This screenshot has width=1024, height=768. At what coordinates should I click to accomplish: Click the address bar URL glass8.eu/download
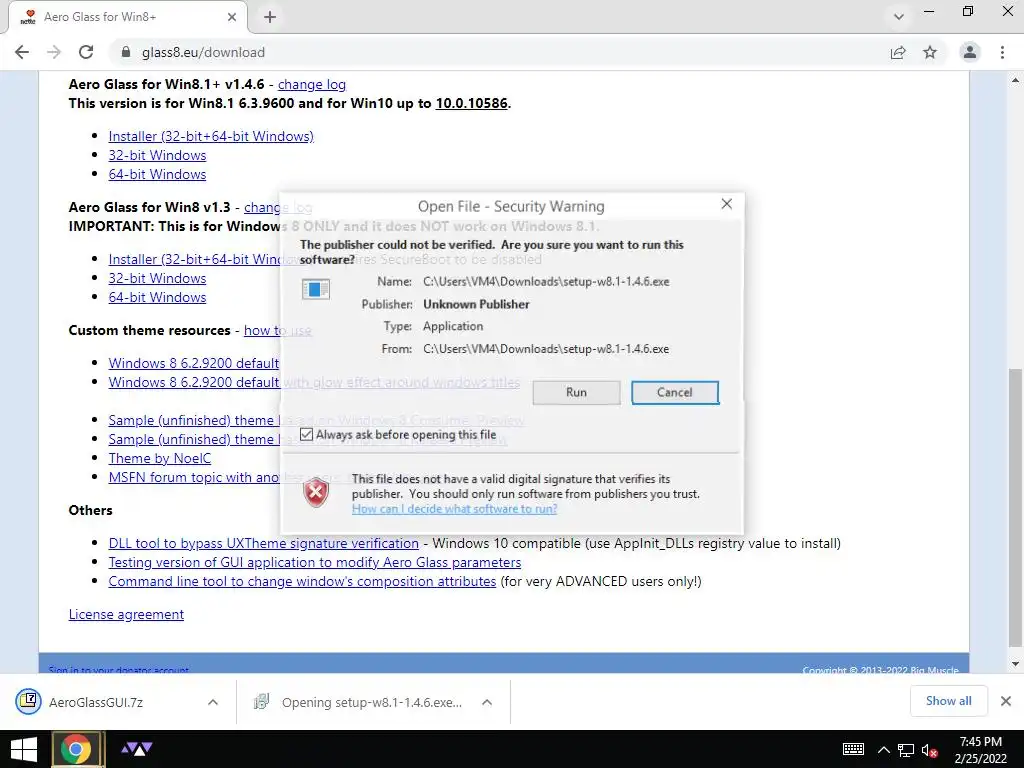[203, 52]
